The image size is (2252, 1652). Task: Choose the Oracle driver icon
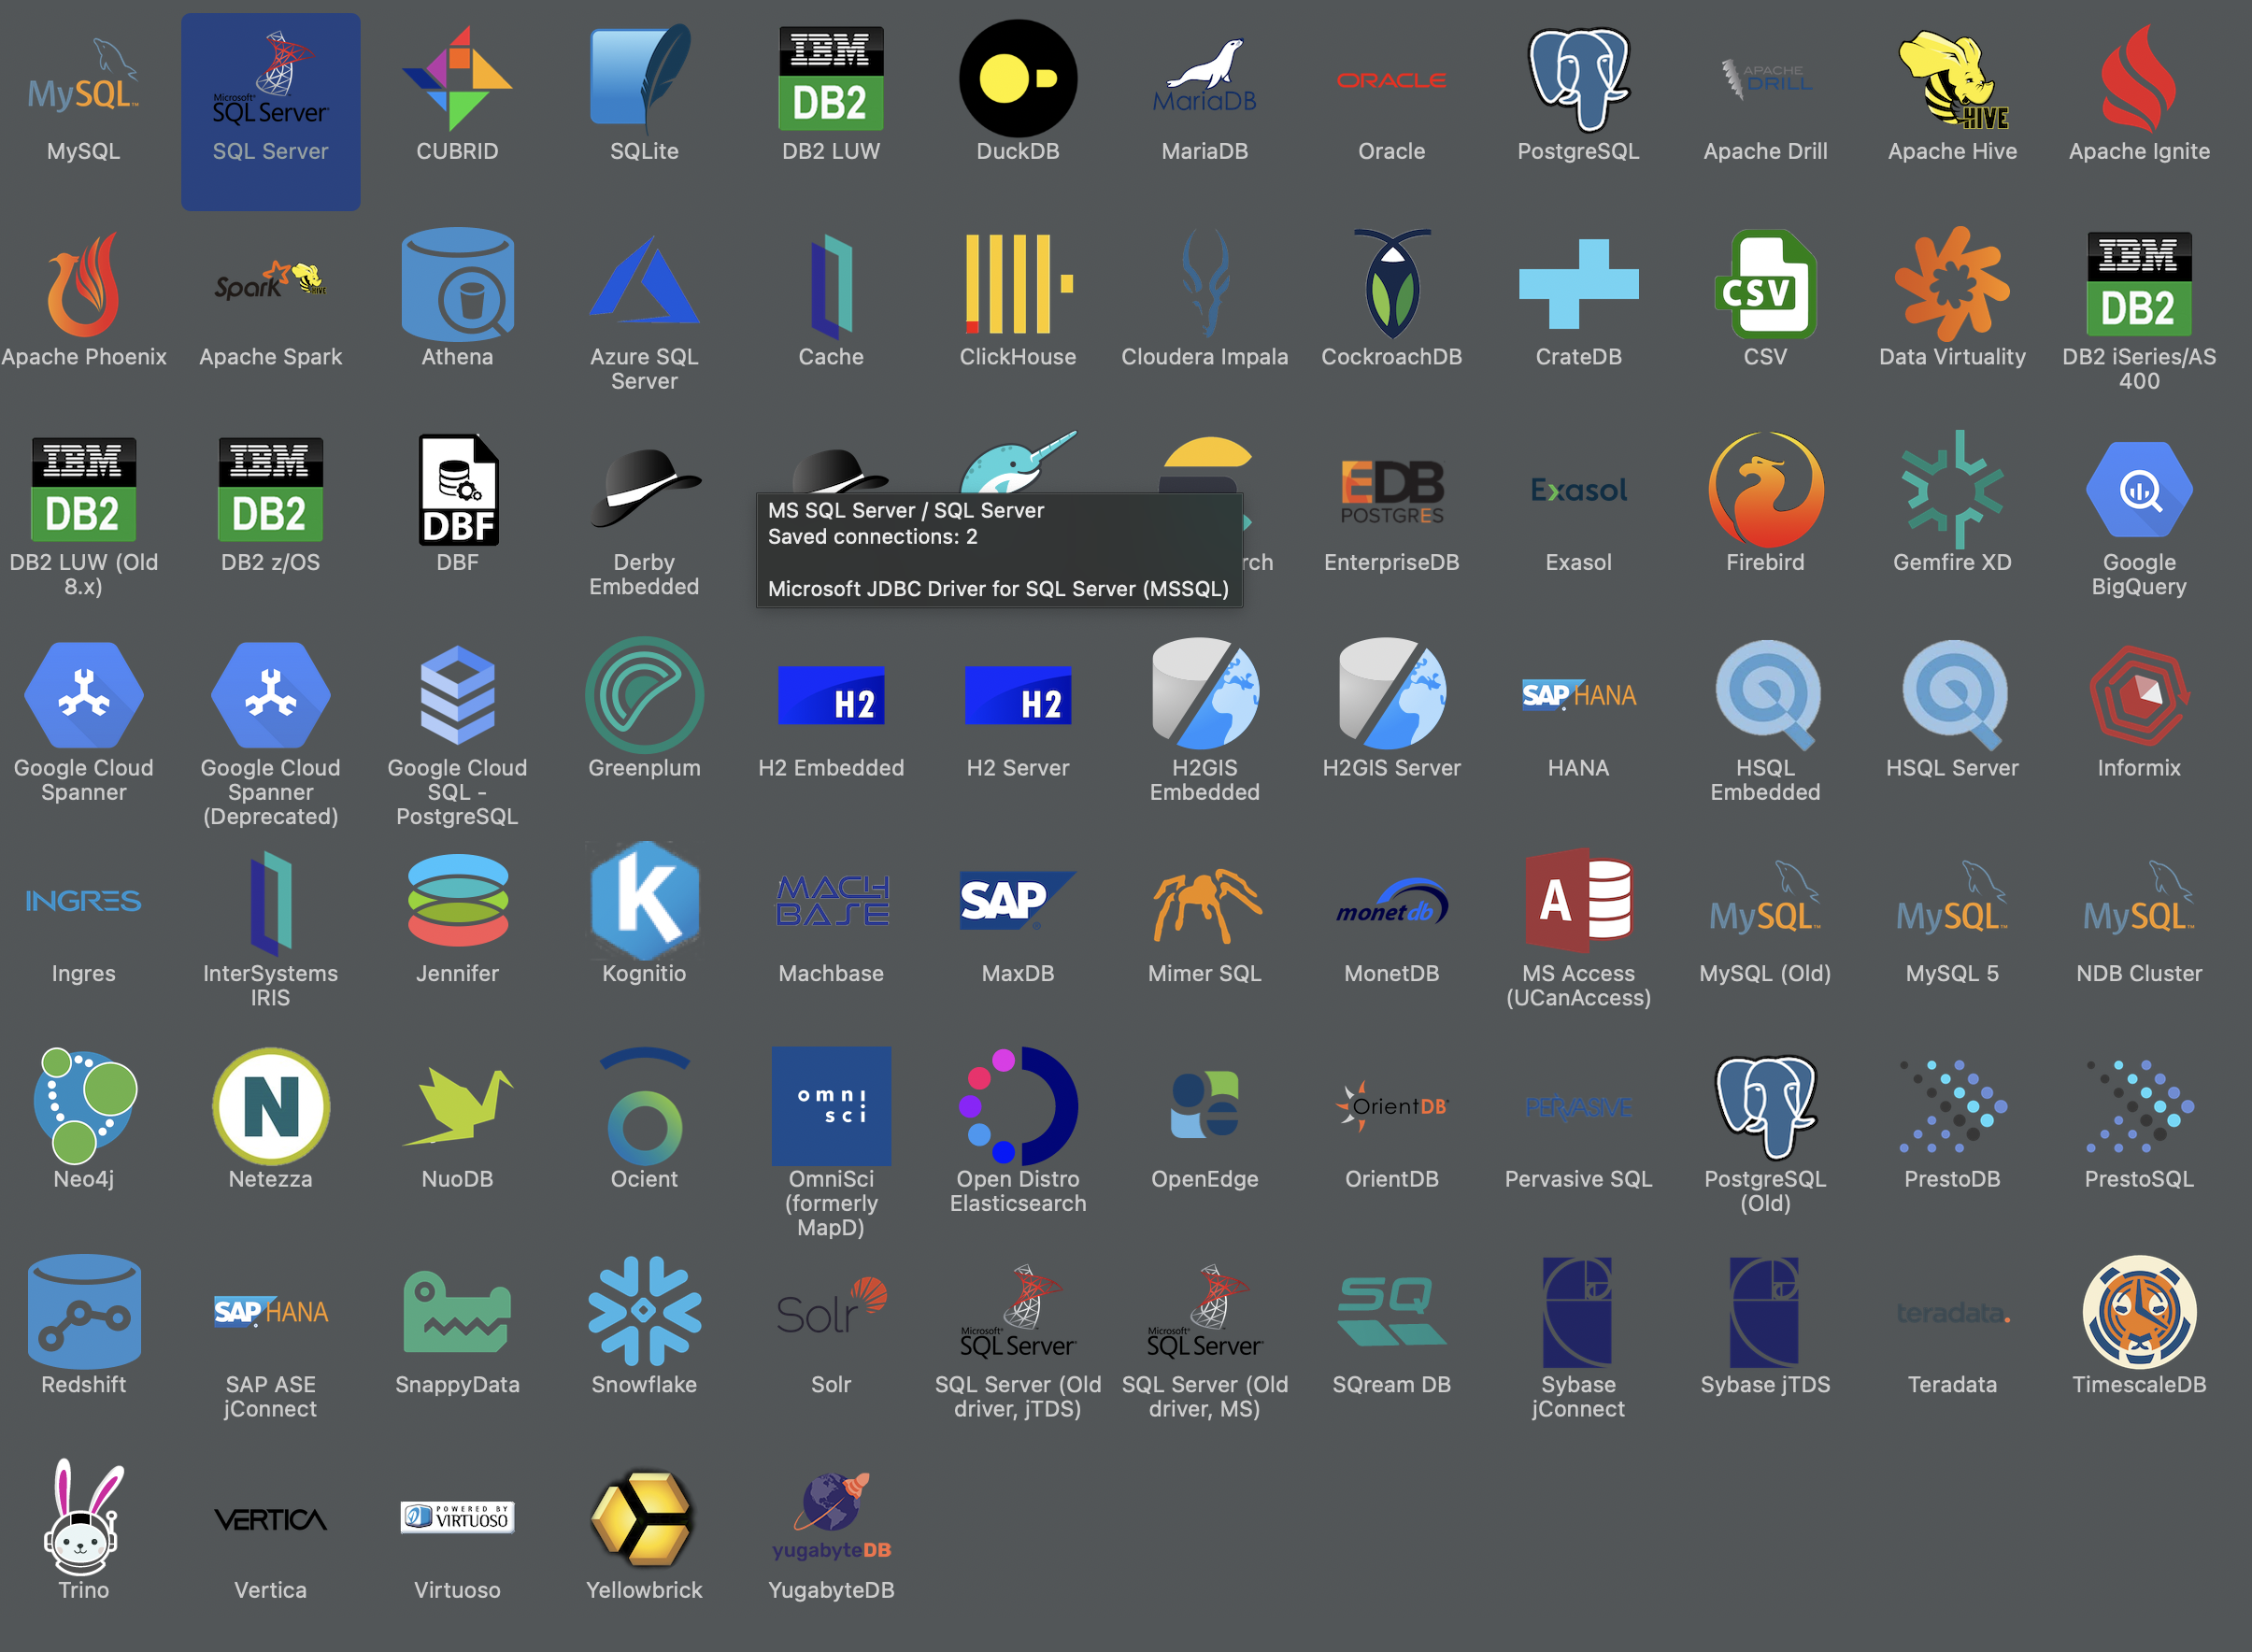point(1391,82)
